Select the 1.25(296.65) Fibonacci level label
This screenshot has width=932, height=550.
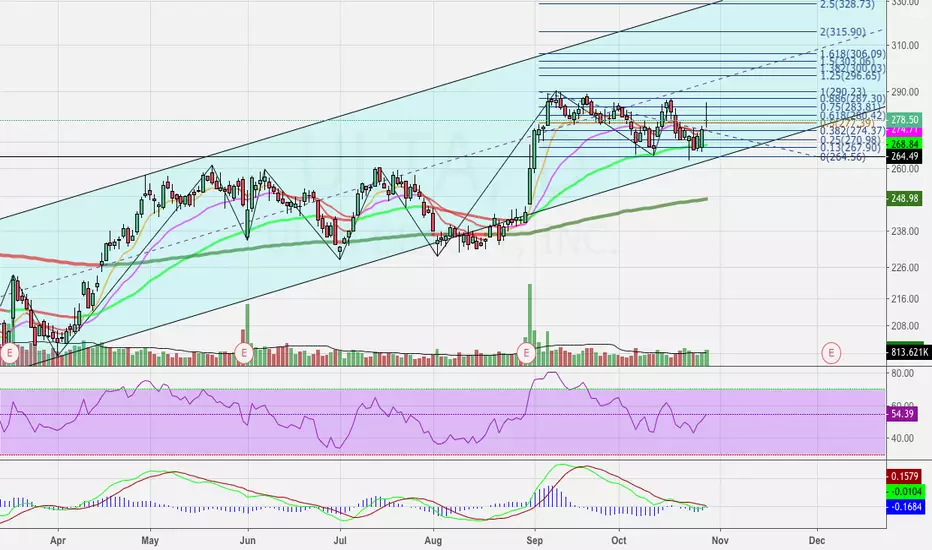pyautogui.click(x=850, y=76)
